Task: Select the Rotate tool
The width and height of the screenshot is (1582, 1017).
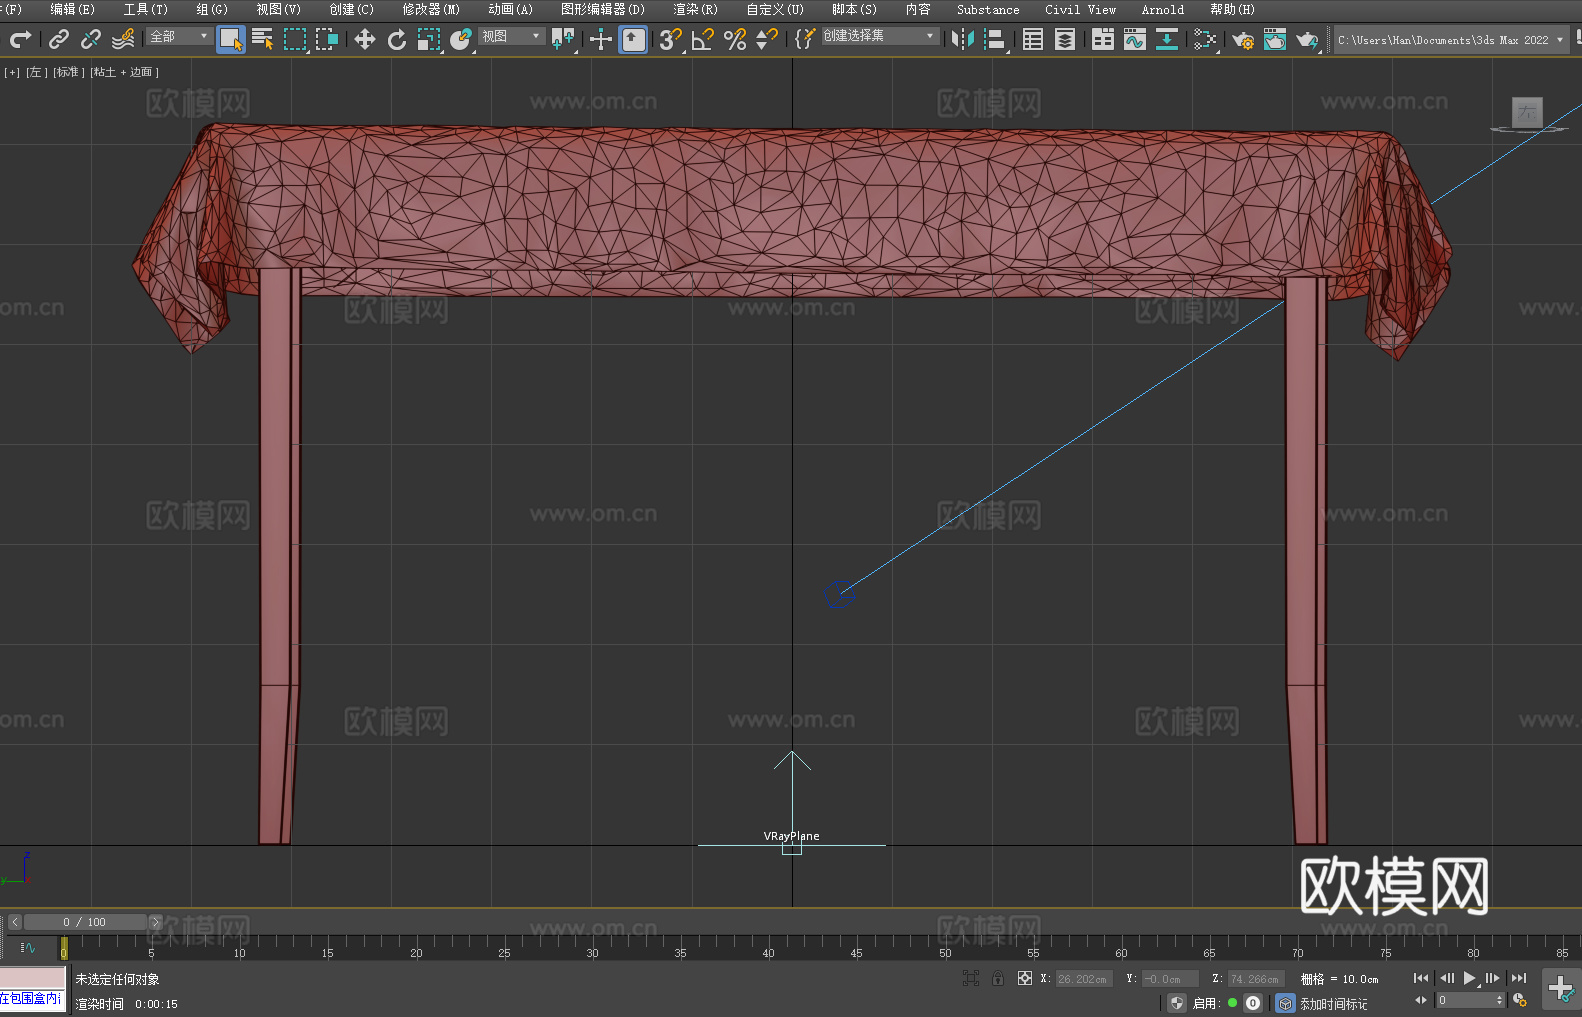Action: [397, 39]
